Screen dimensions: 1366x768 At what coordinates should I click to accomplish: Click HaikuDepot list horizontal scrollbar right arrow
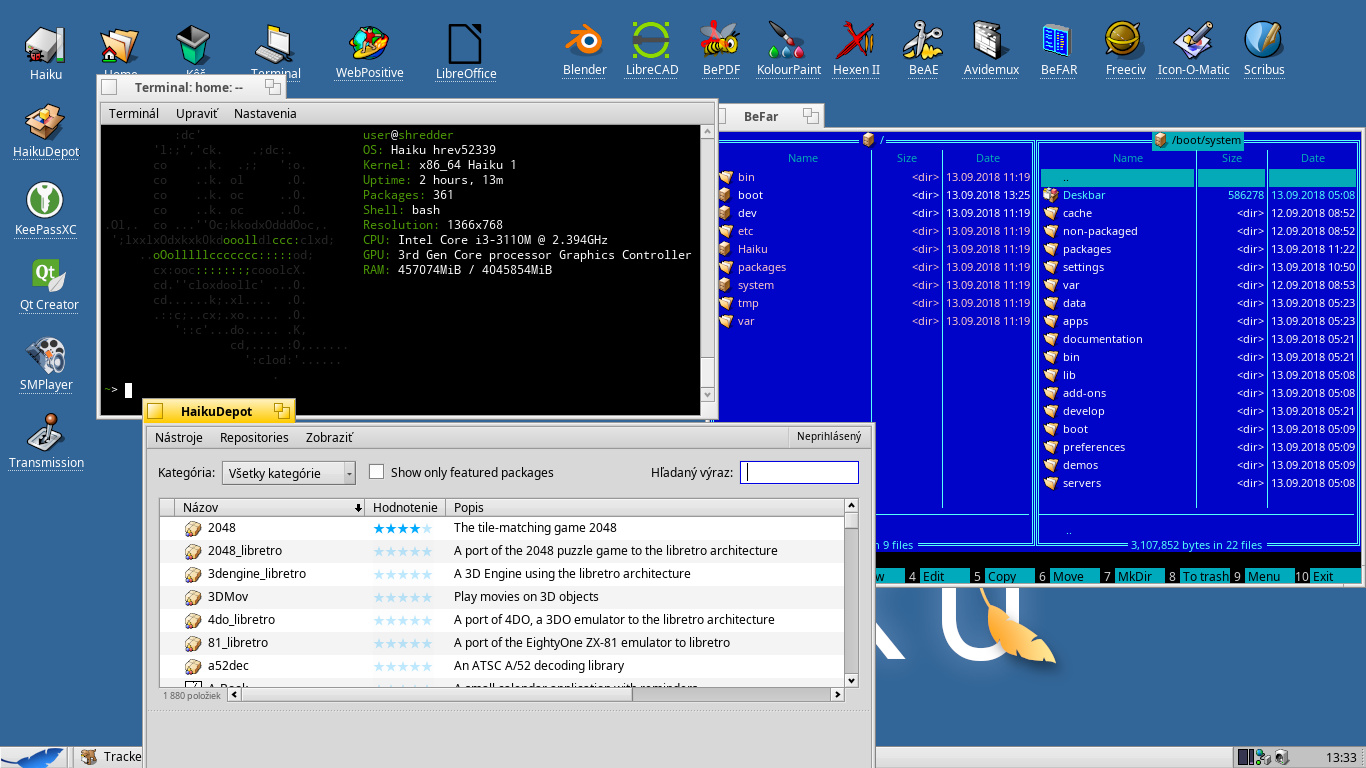pos(838,694)
